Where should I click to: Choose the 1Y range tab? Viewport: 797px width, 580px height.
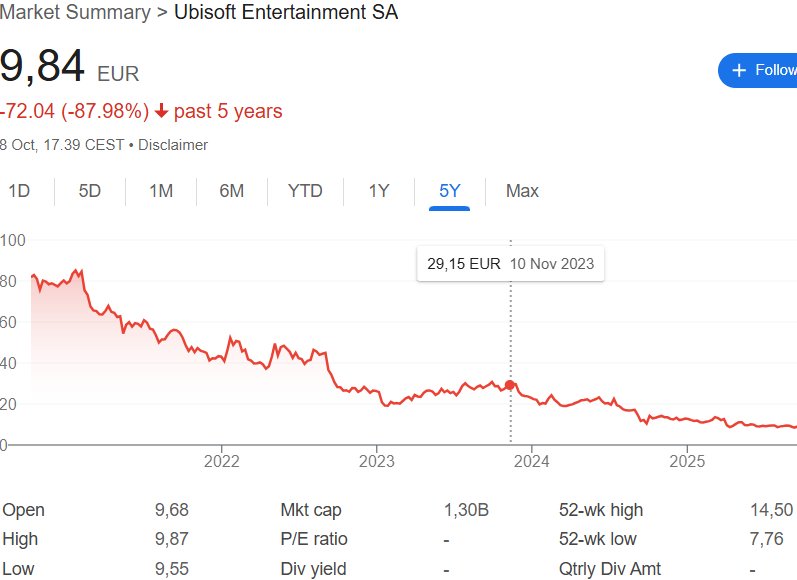tap(378, 190)
